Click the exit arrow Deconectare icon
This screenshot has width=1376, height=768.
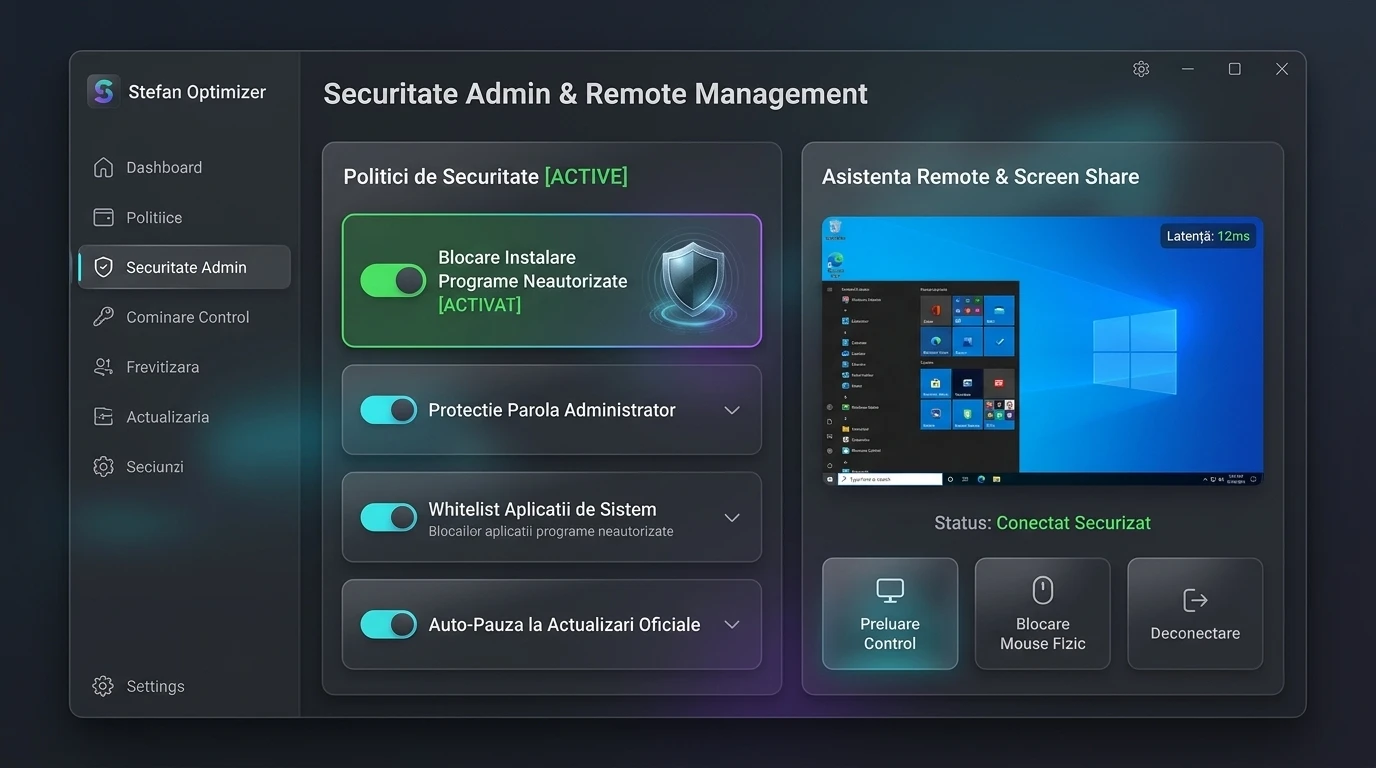(x=1195, y=600)
